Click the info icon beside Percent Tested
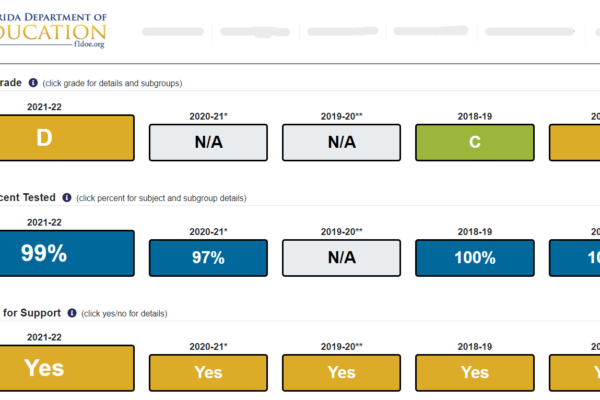The height and width of the screenshot is (400, 600). pyautogui.click(x=67, y=198)
